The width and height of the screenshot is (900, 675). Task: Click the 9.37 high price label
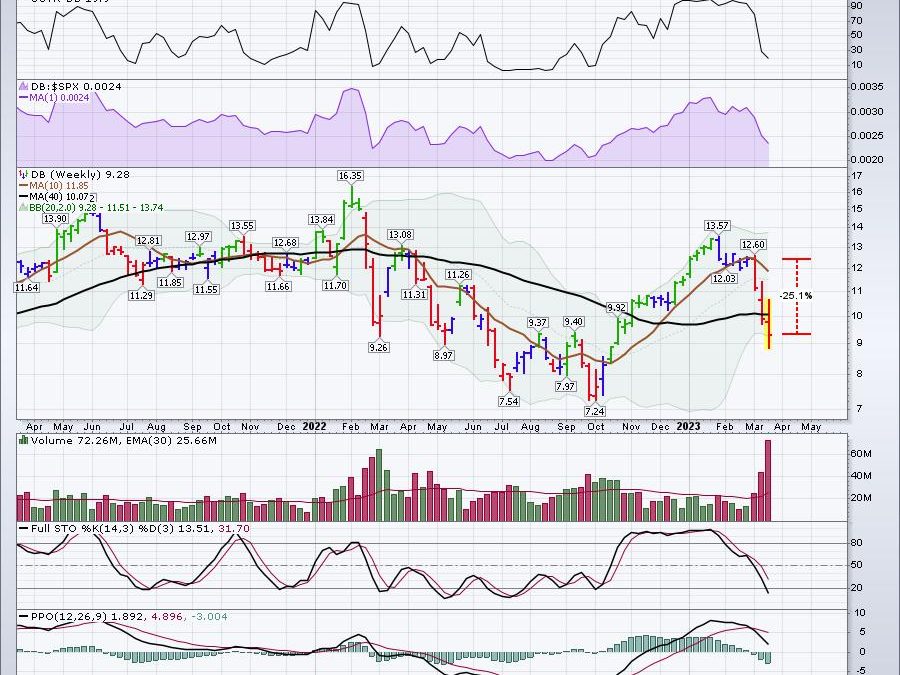[x=538, y=322]
